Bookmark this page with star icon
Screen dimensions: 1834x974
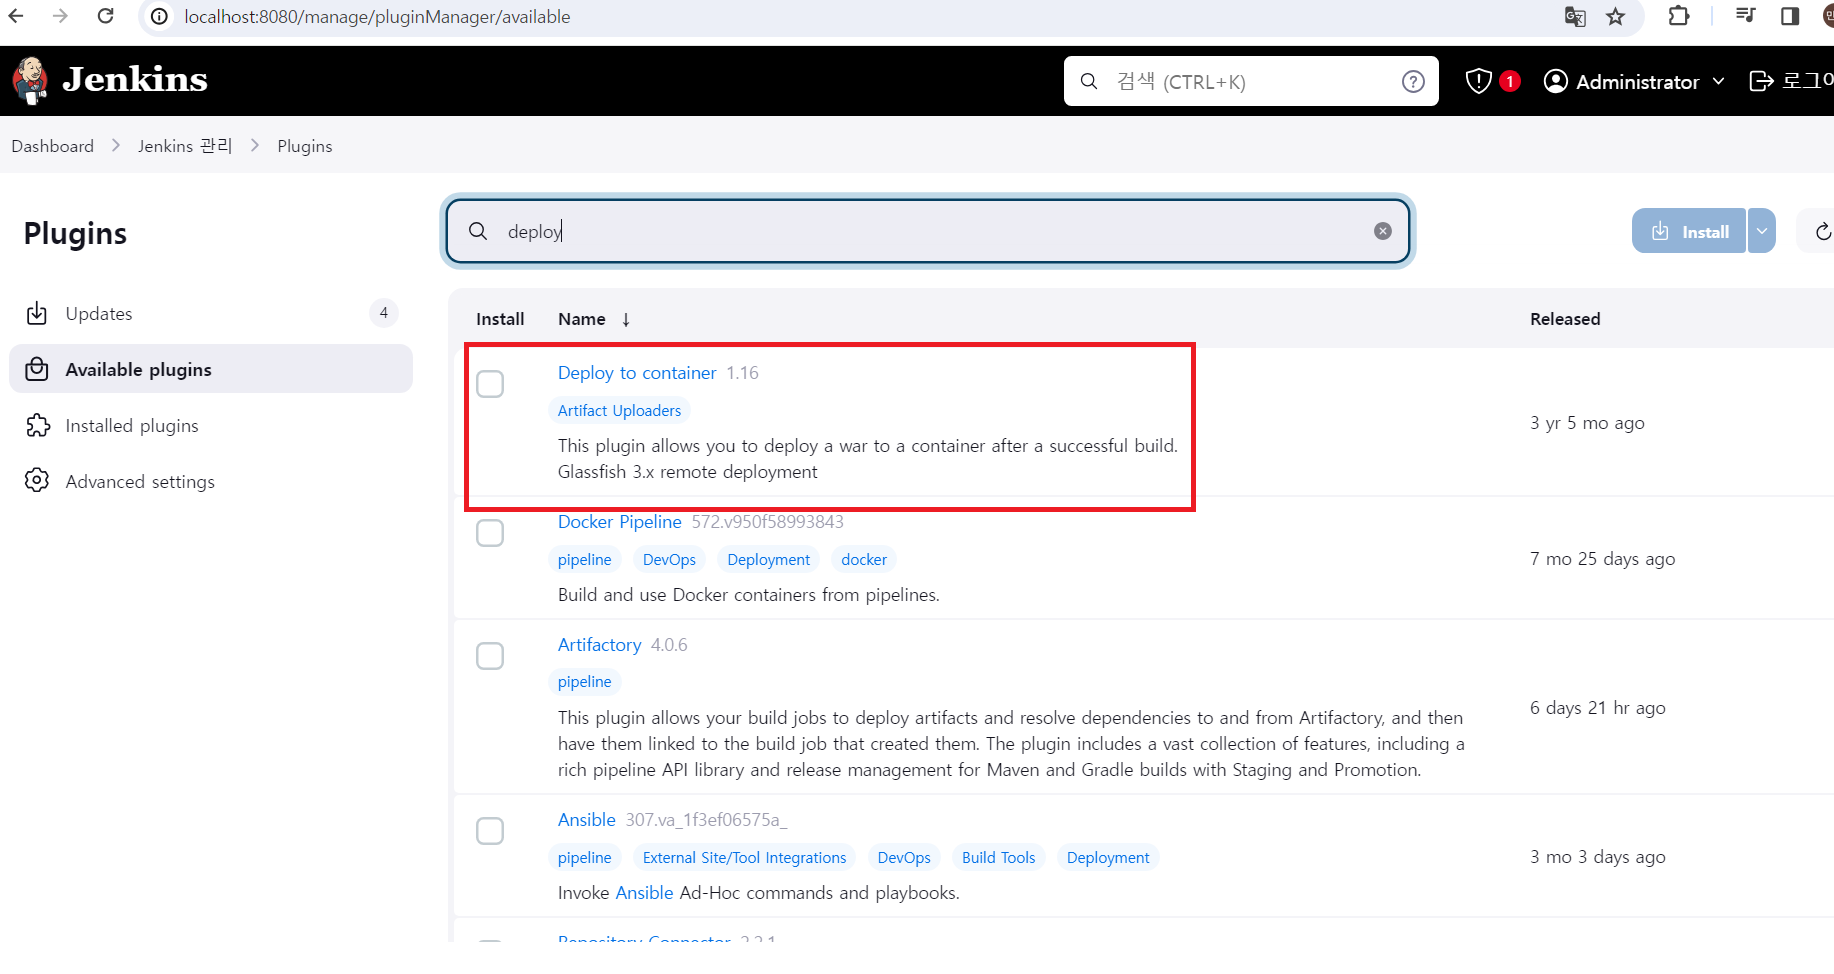point(1616,17)
